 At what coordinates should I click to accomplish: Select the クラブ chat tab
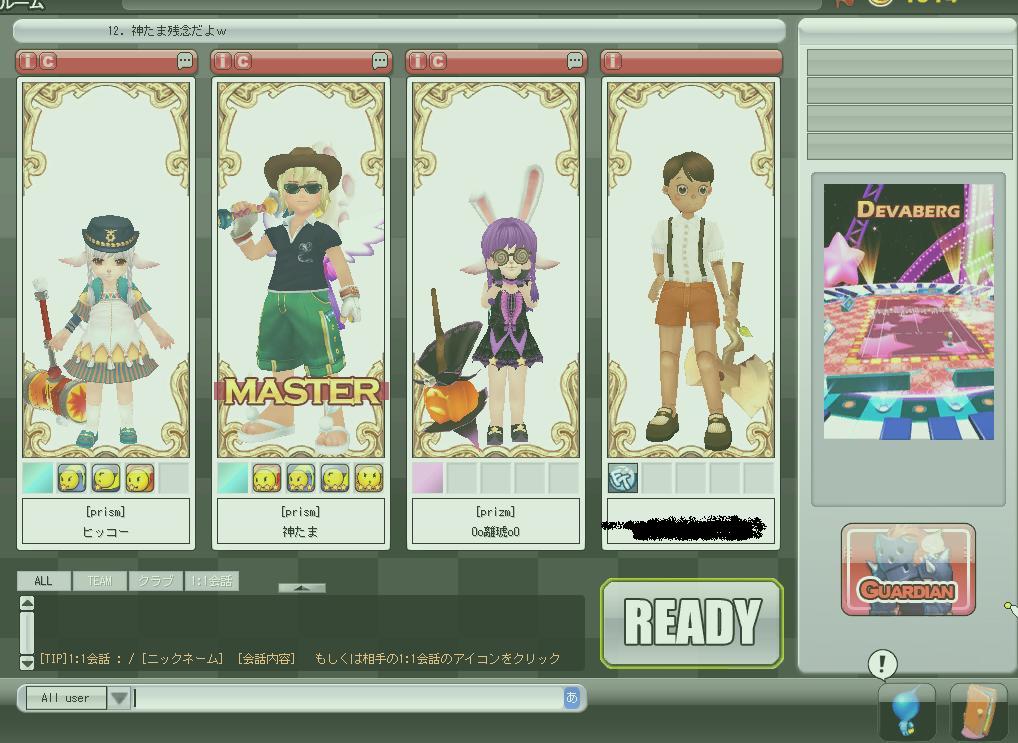coord(155,581)
